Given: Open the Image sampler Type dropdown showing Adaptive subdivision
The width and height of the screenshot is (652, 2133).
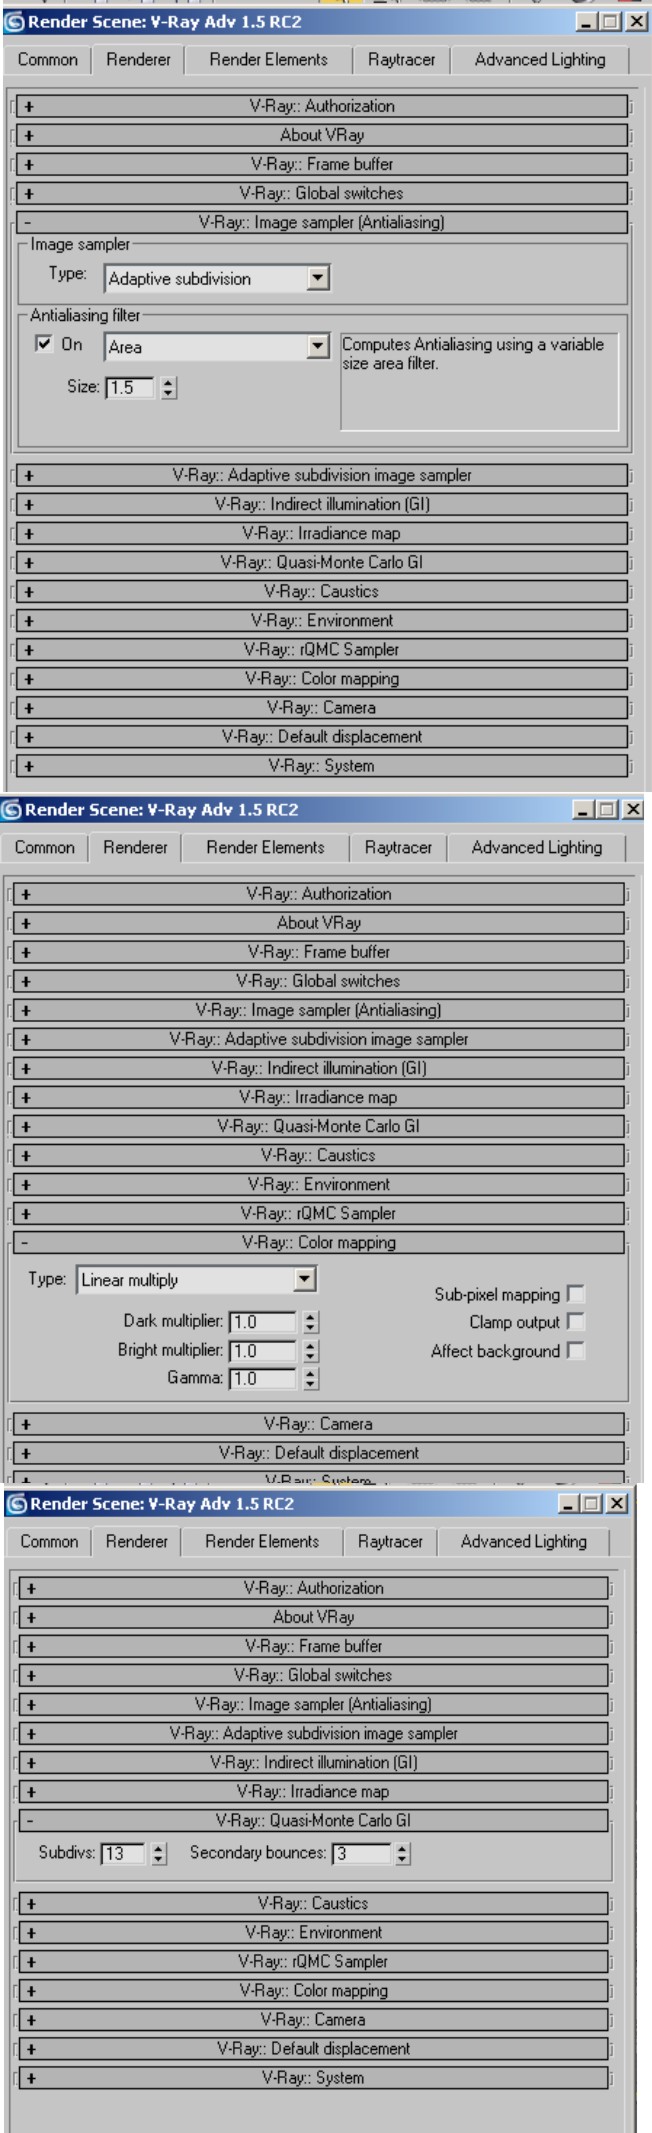Looking at the screenshot, I should (217, 278).
